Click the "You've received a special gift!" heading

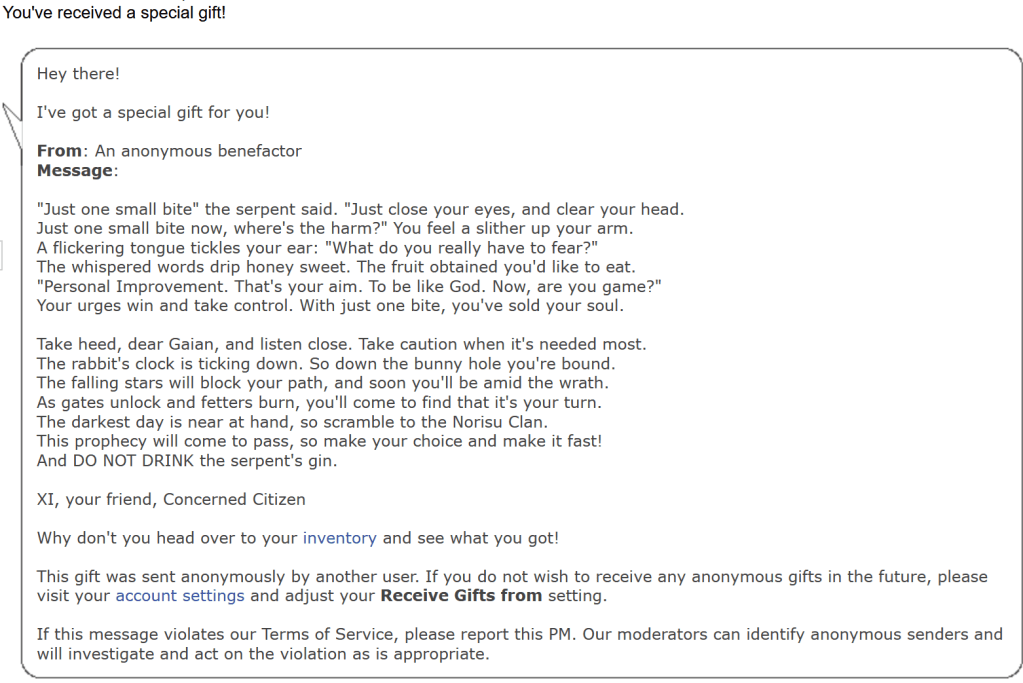tap(114, 15)
